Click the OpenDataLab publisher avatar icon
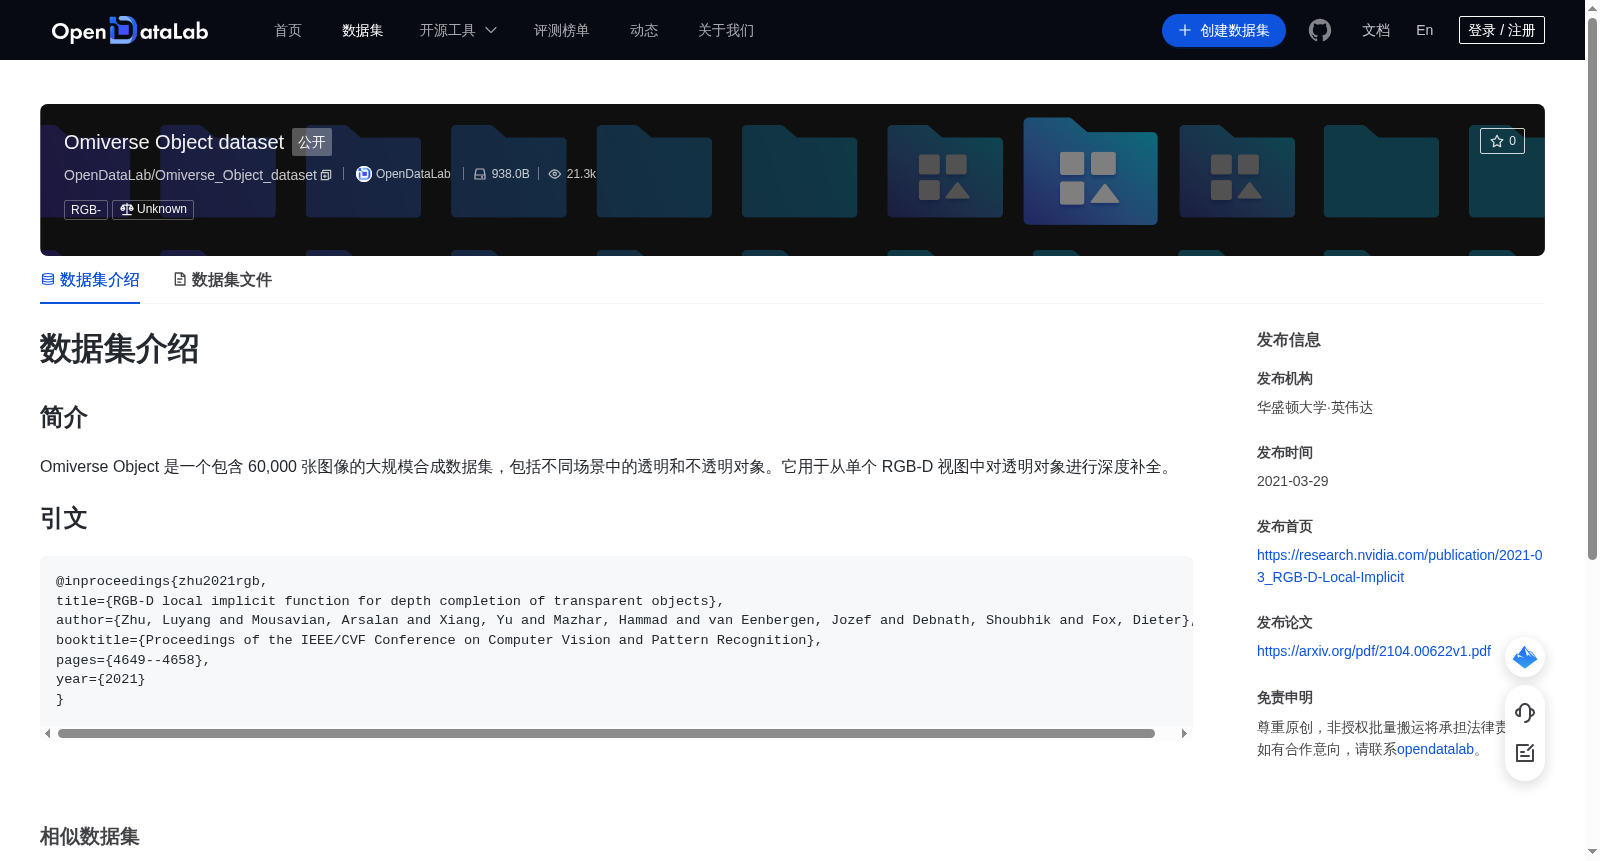This screenshot has width=1600, height=861. [x=364, y=174]
